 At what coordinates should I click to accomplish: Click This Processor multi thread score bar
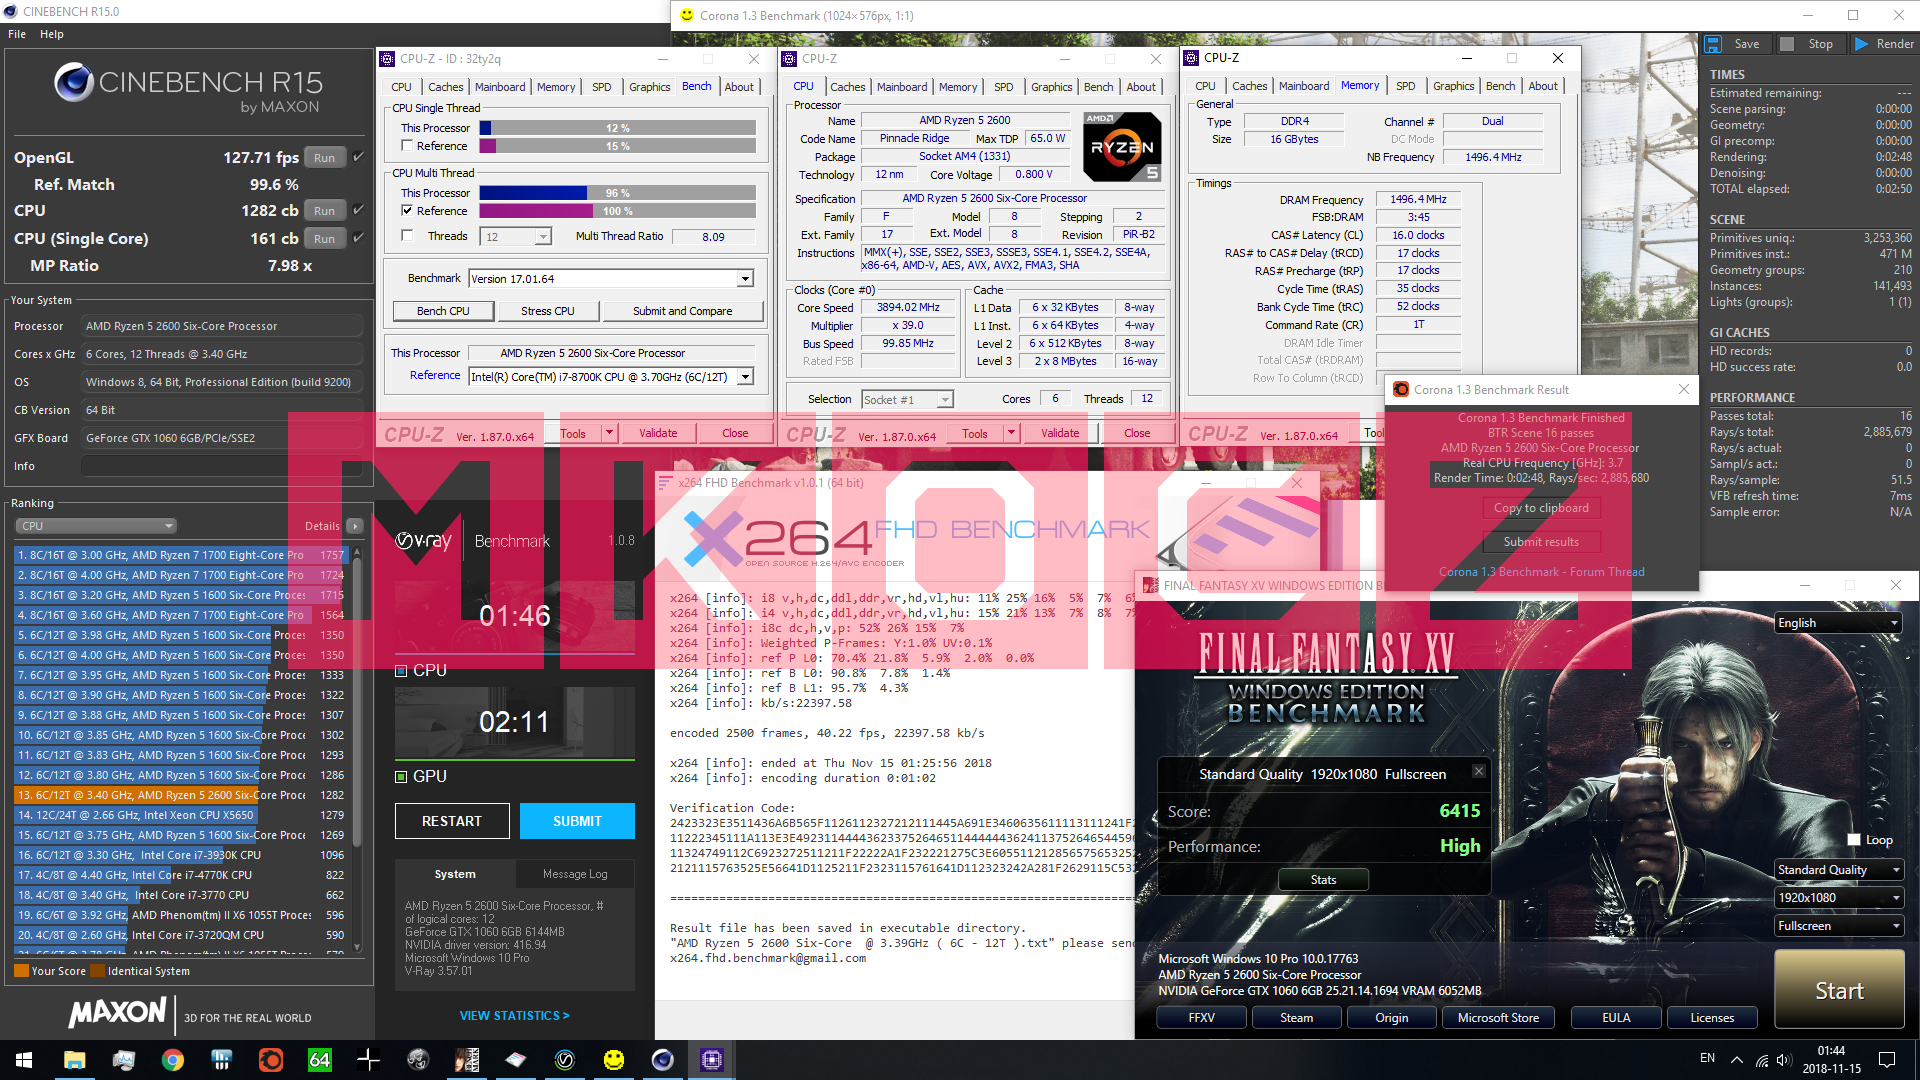tap(617, 193)
